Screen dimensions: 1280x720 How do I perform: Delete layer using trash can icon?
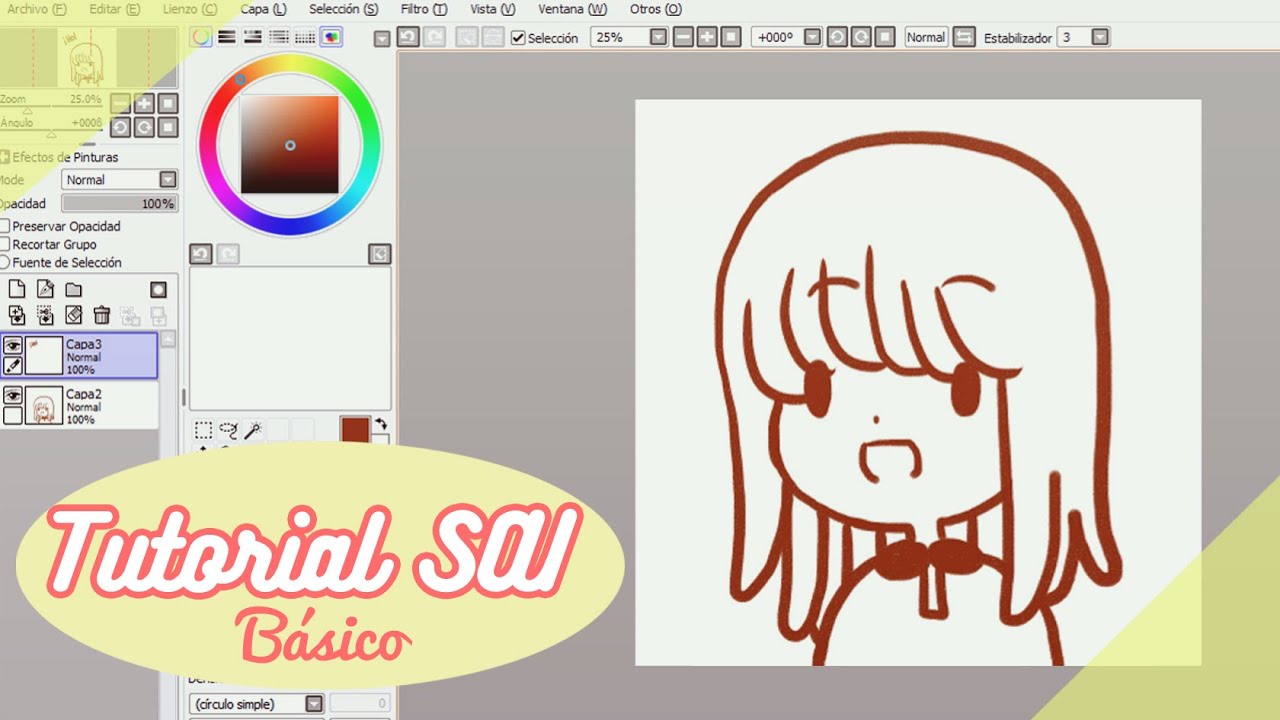101,315
